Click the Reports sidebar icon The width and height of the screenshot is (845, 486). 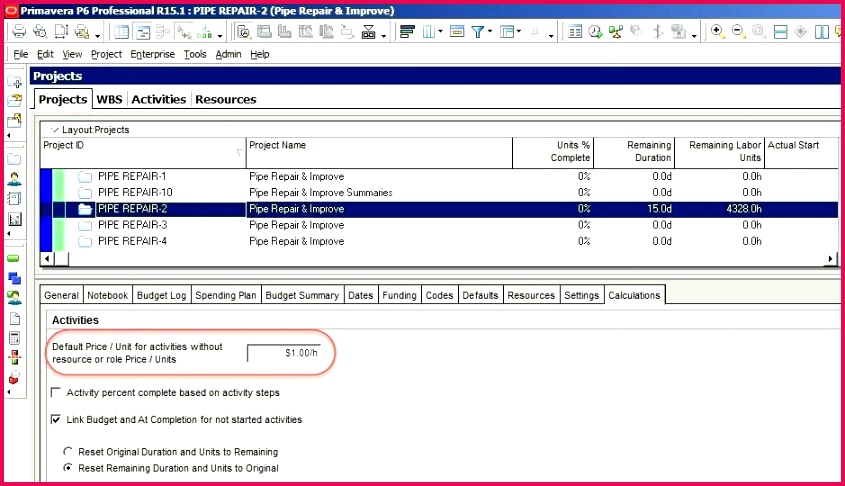coord(15,198)
